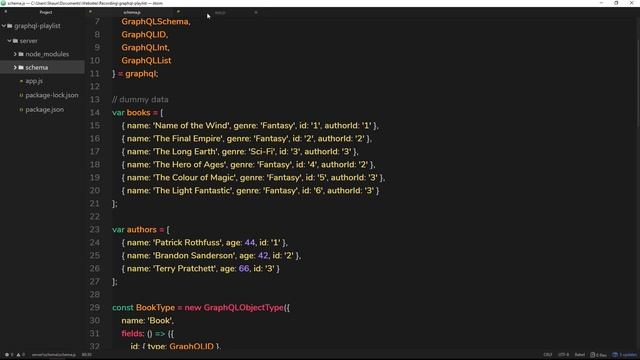Click 'The Colour of Magic' string
640x360 pixels.
[195, 178]
